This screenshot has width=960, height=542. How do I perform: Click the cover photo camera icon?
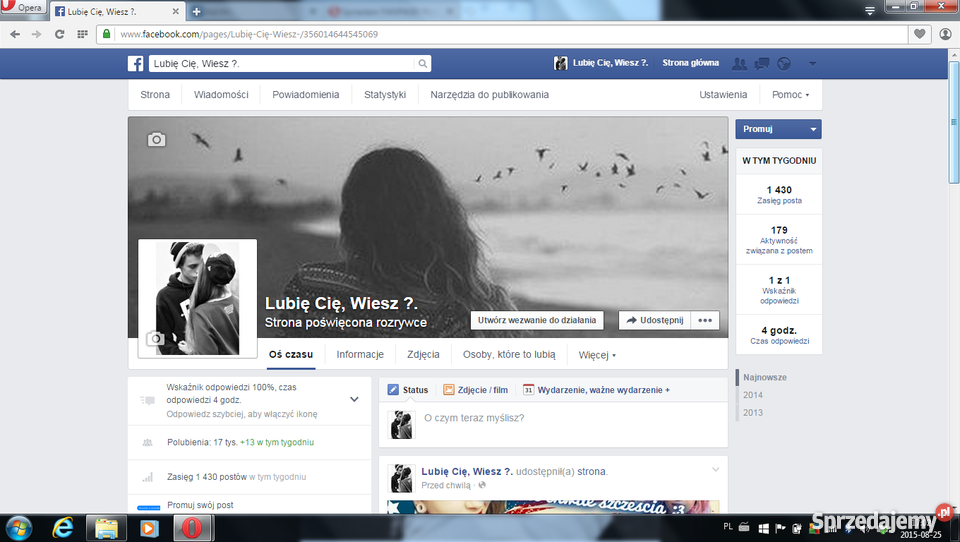pyautogui.click(x=156, y=139)
